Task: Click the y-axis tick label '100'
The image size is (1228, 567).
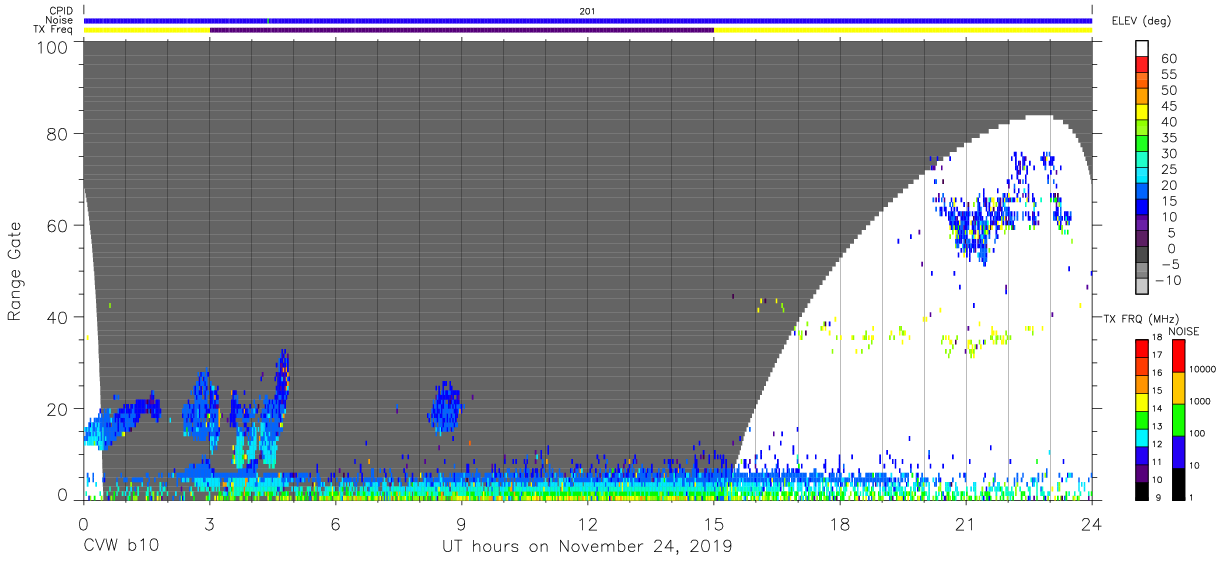Action: (x=53, y=47)
